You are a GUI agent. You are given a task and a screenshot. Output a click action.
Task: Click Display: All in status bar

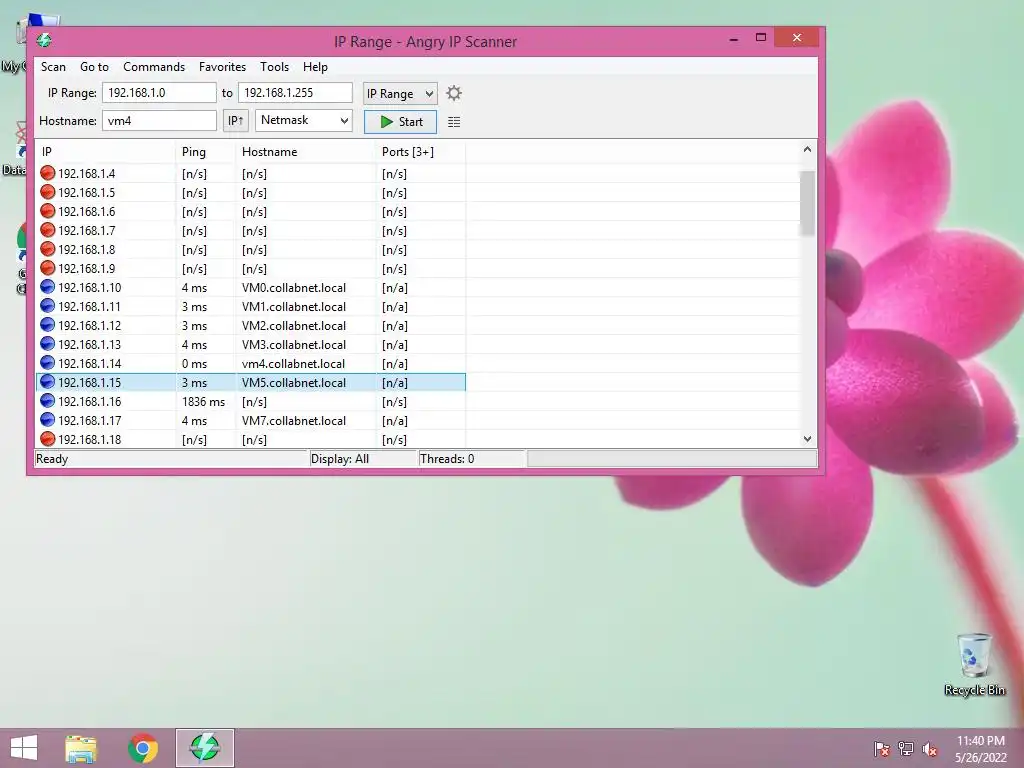coord(340,458)
